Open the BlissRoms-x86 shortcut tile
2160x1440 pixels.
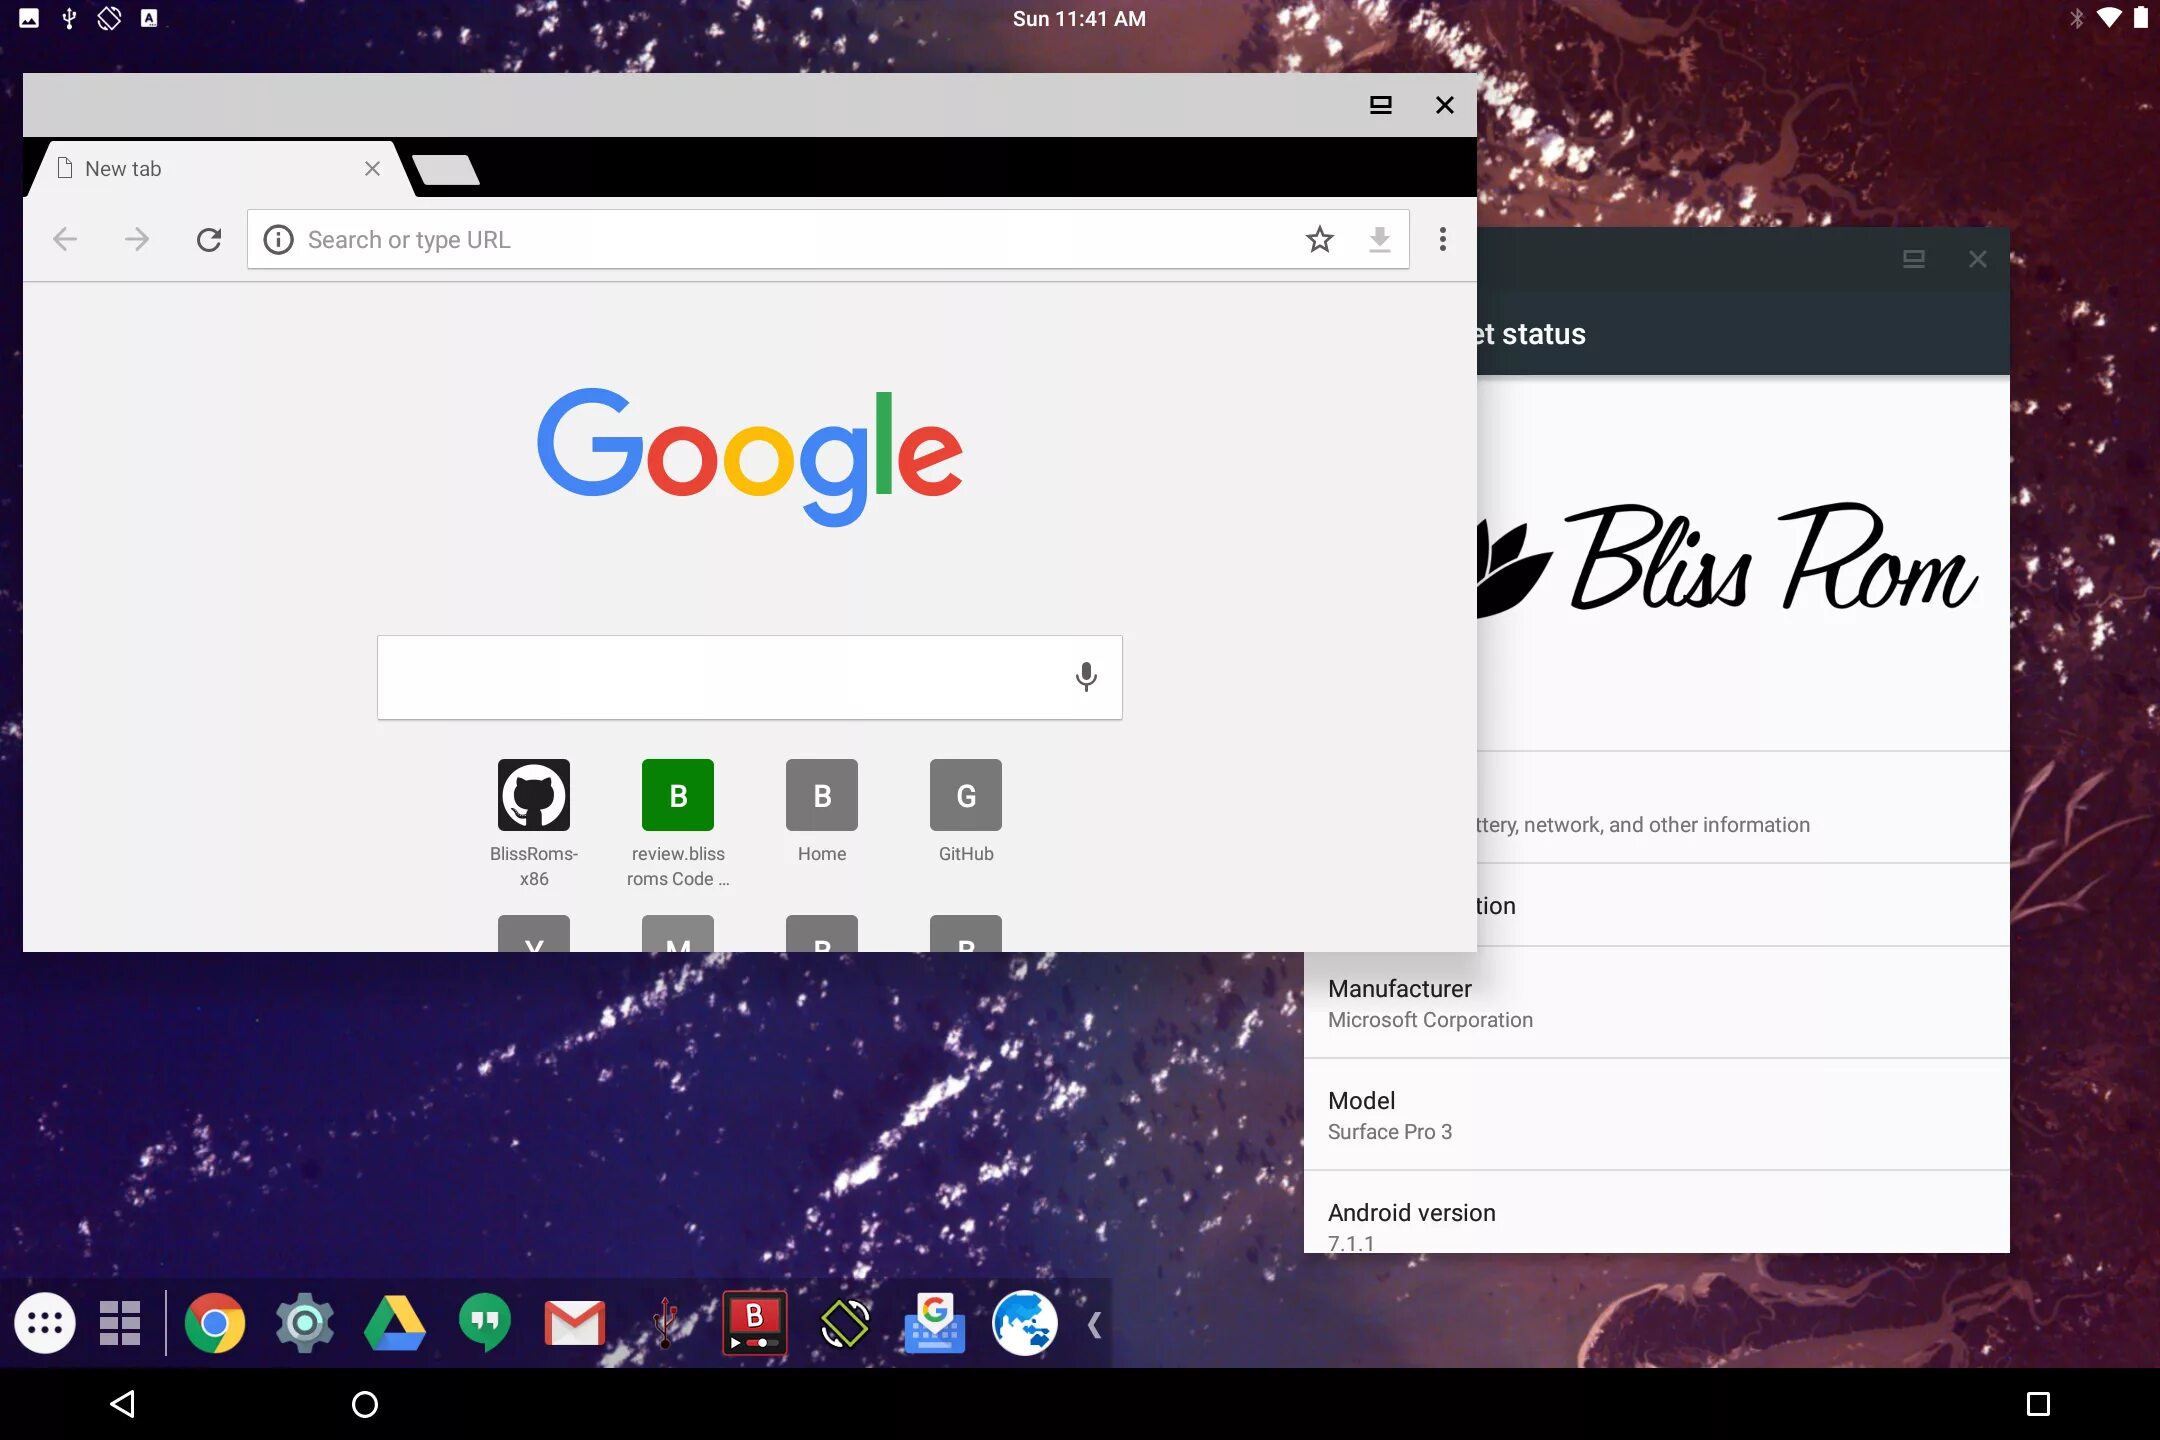[x=534, y=823]
